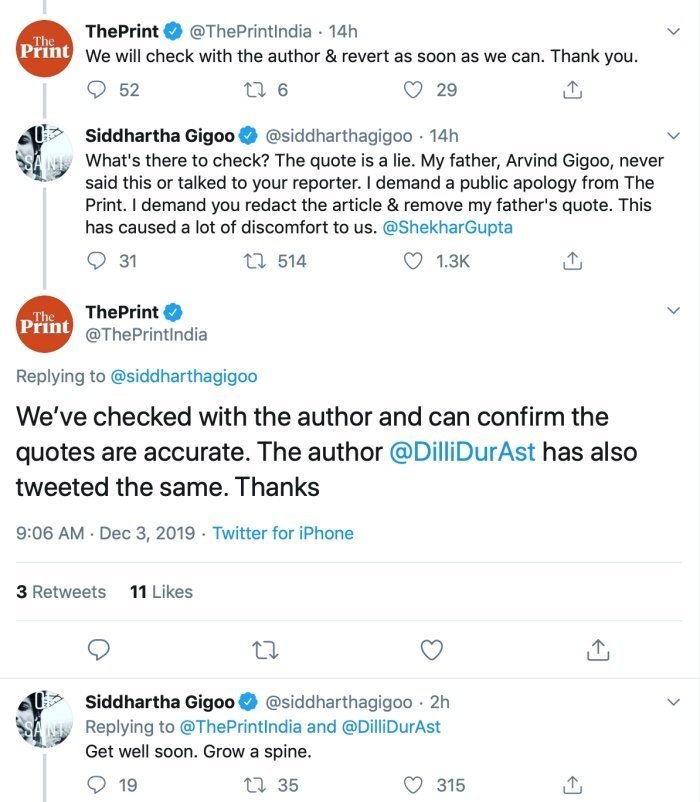Retweet the main ThePrint tweet
Screen dimensions: 700x802
264,650
